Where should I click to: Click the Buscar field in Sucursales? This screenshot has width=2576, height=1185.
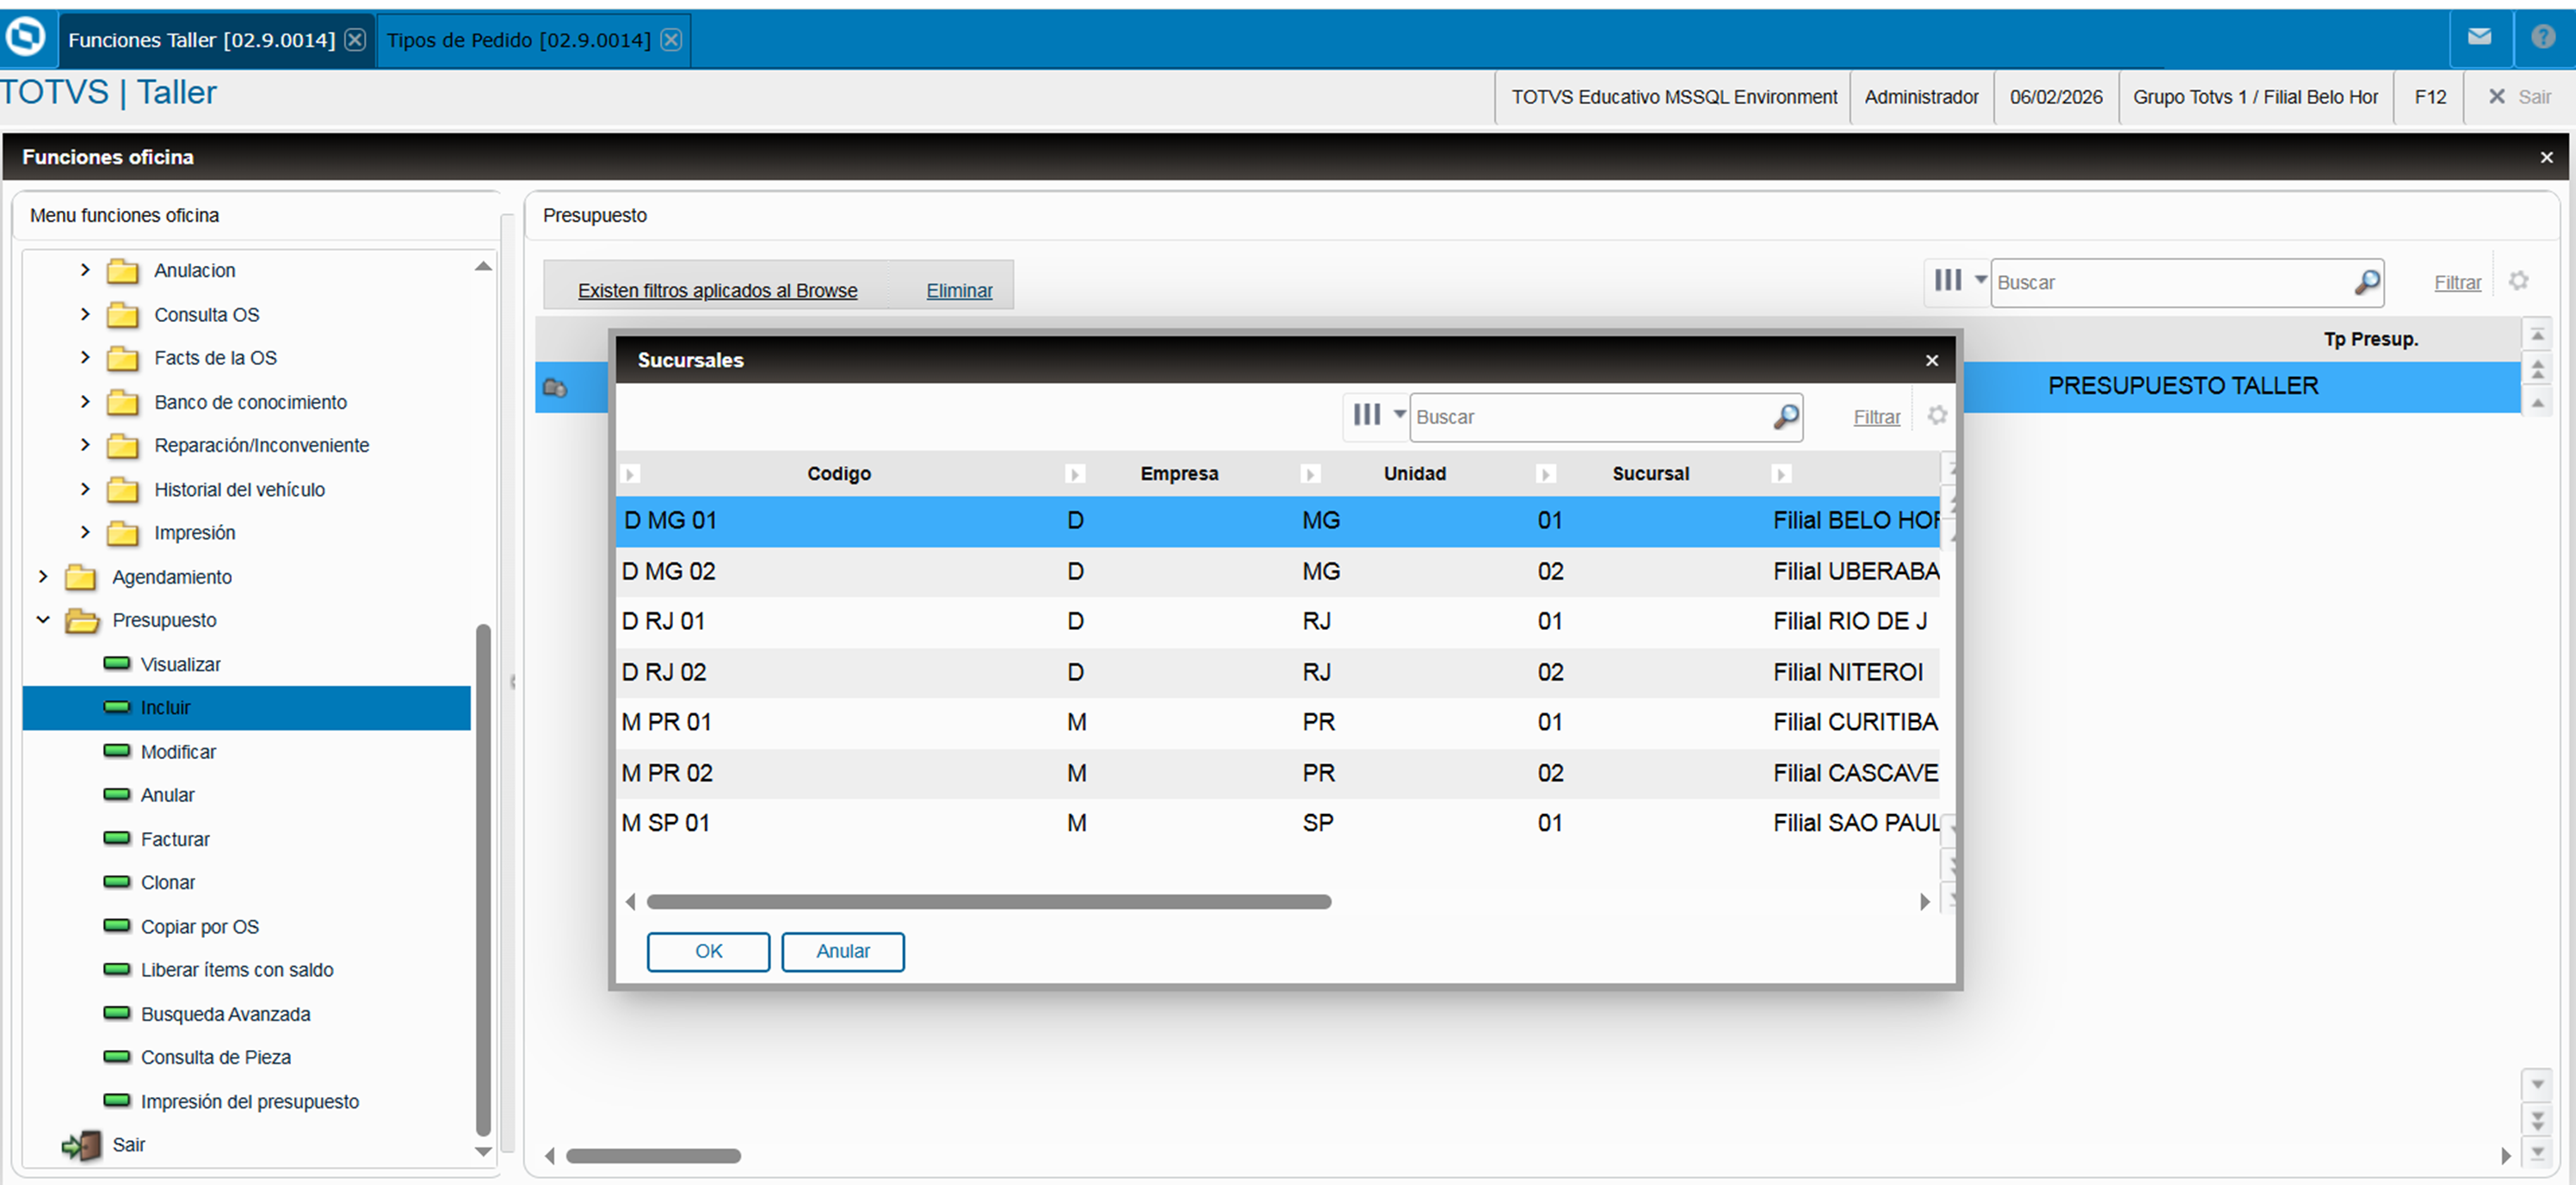pyautogui.click(x=1588, y=417)
